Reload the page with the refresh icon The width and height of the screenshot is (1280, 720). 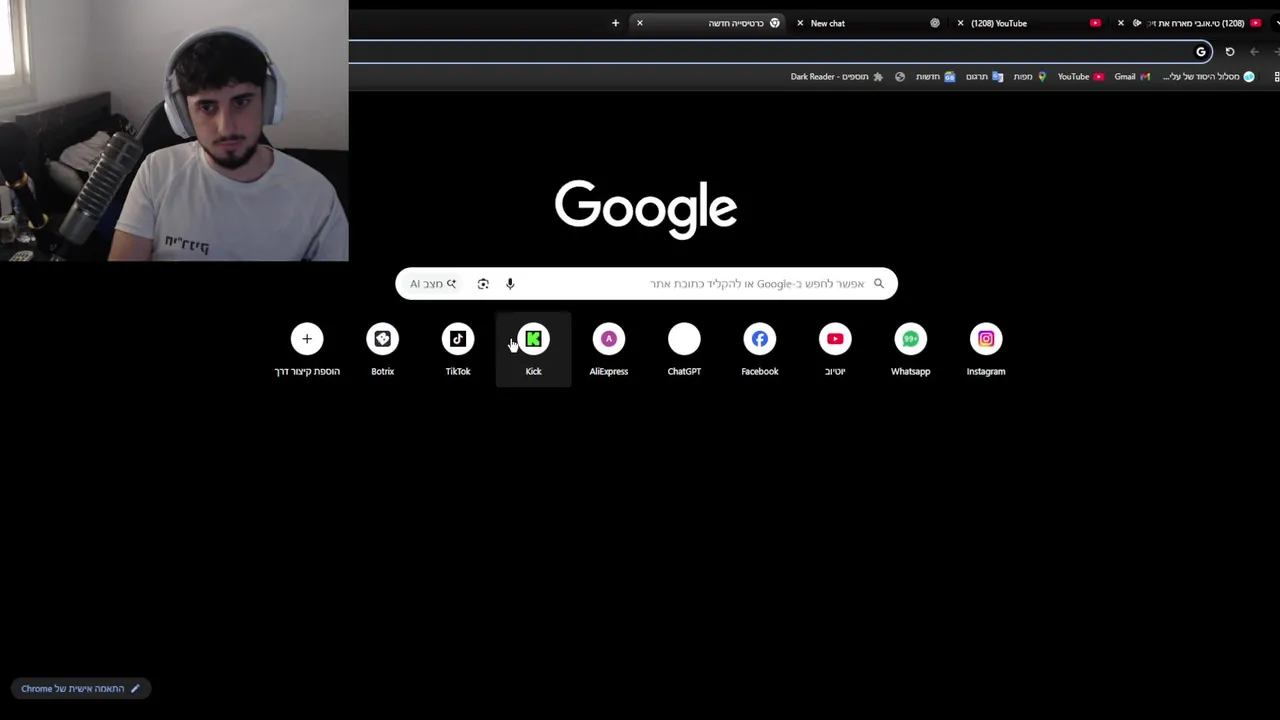[1230, 52]
